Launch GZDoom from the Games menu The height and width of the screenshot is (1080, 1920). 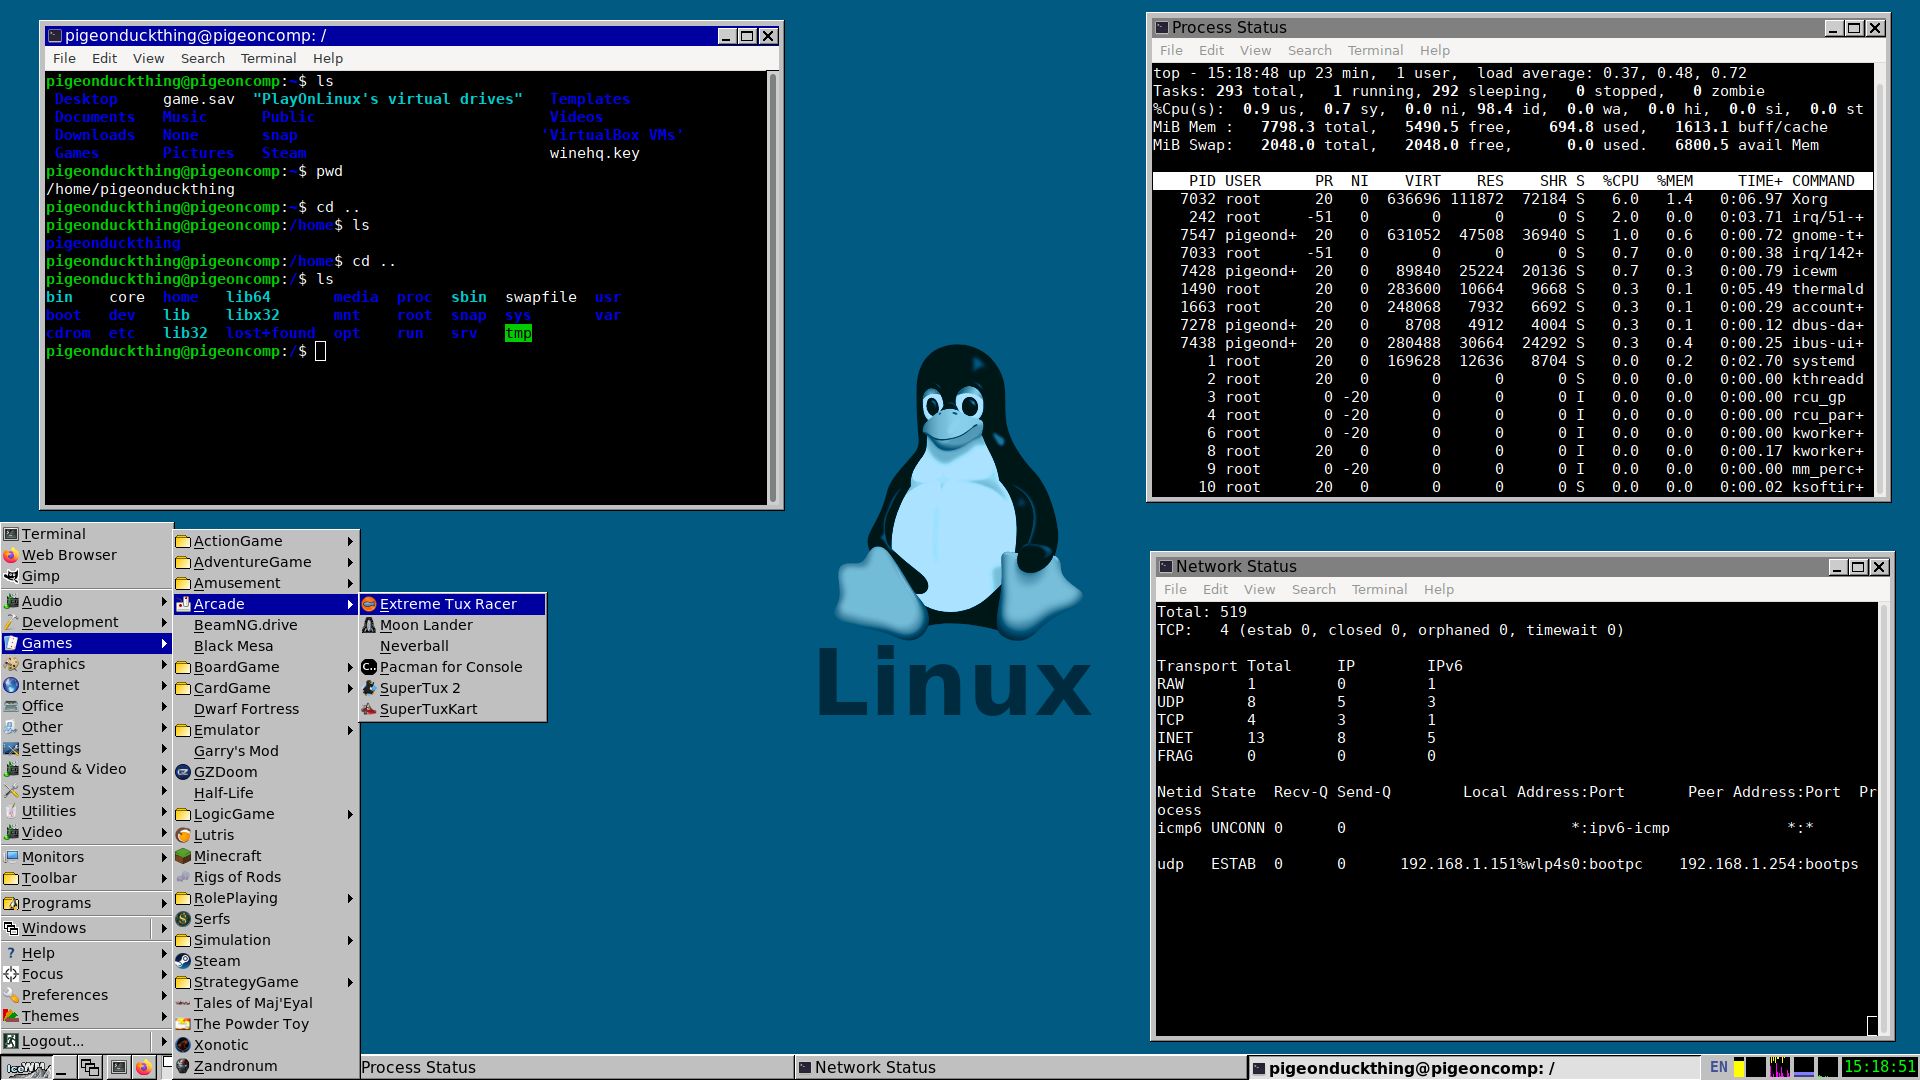(x=227, y=771)
